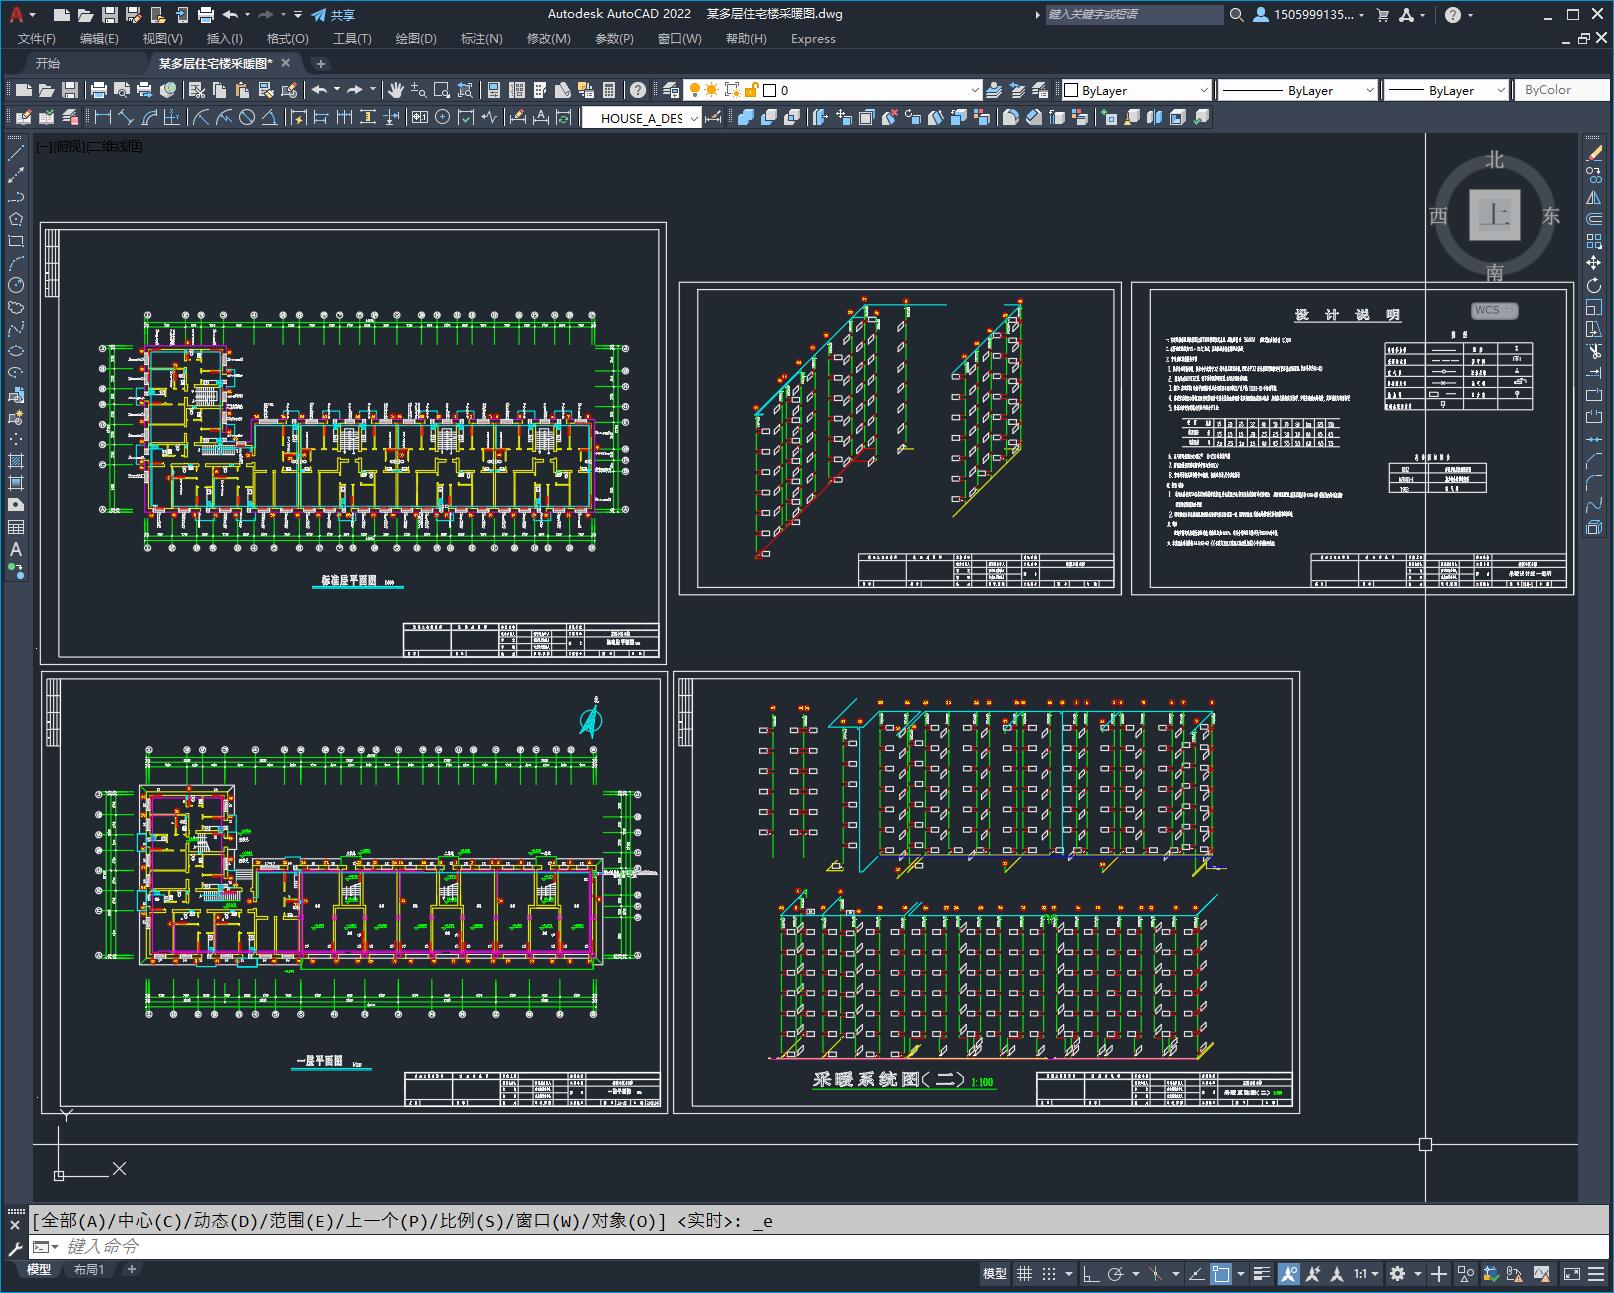Click Linear dimension tool icon
The image size is (1614, 1293).
click(102, 117)
